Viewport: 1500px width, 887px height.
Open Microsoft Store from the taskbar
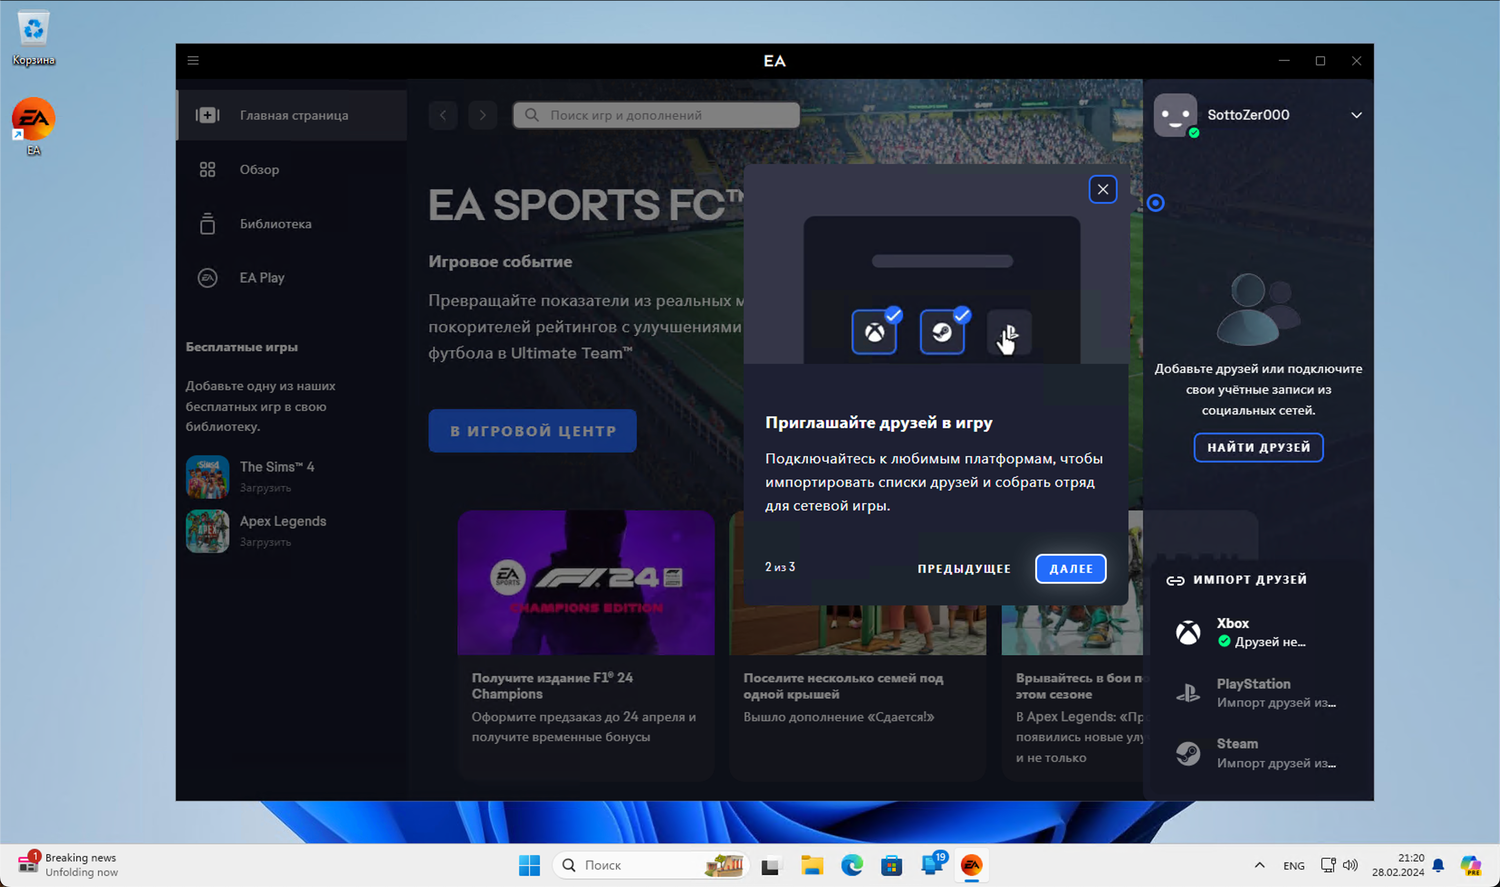point(892,865)
